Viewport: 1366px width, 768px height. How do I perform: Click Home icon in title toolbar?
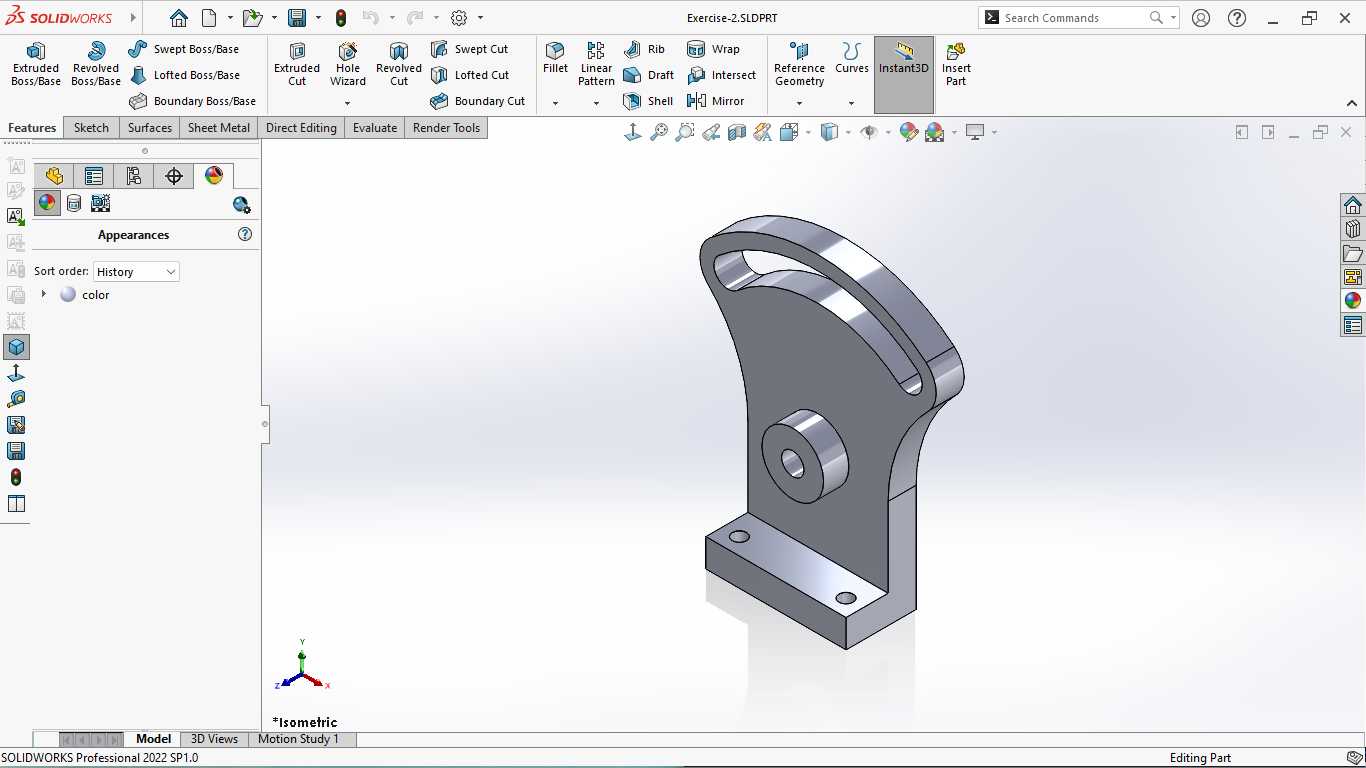(178, 18)
